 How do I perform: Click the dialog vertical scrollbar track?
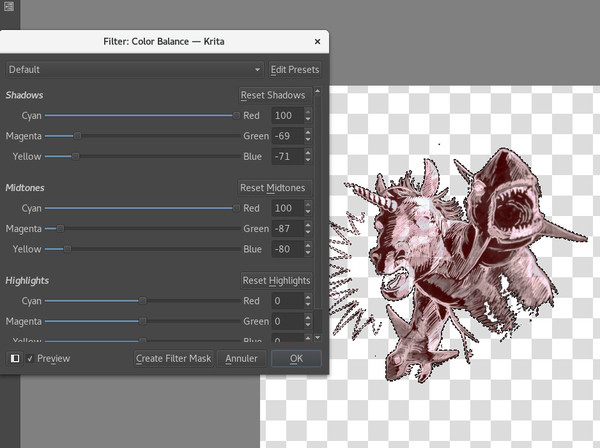coord(318,214)
